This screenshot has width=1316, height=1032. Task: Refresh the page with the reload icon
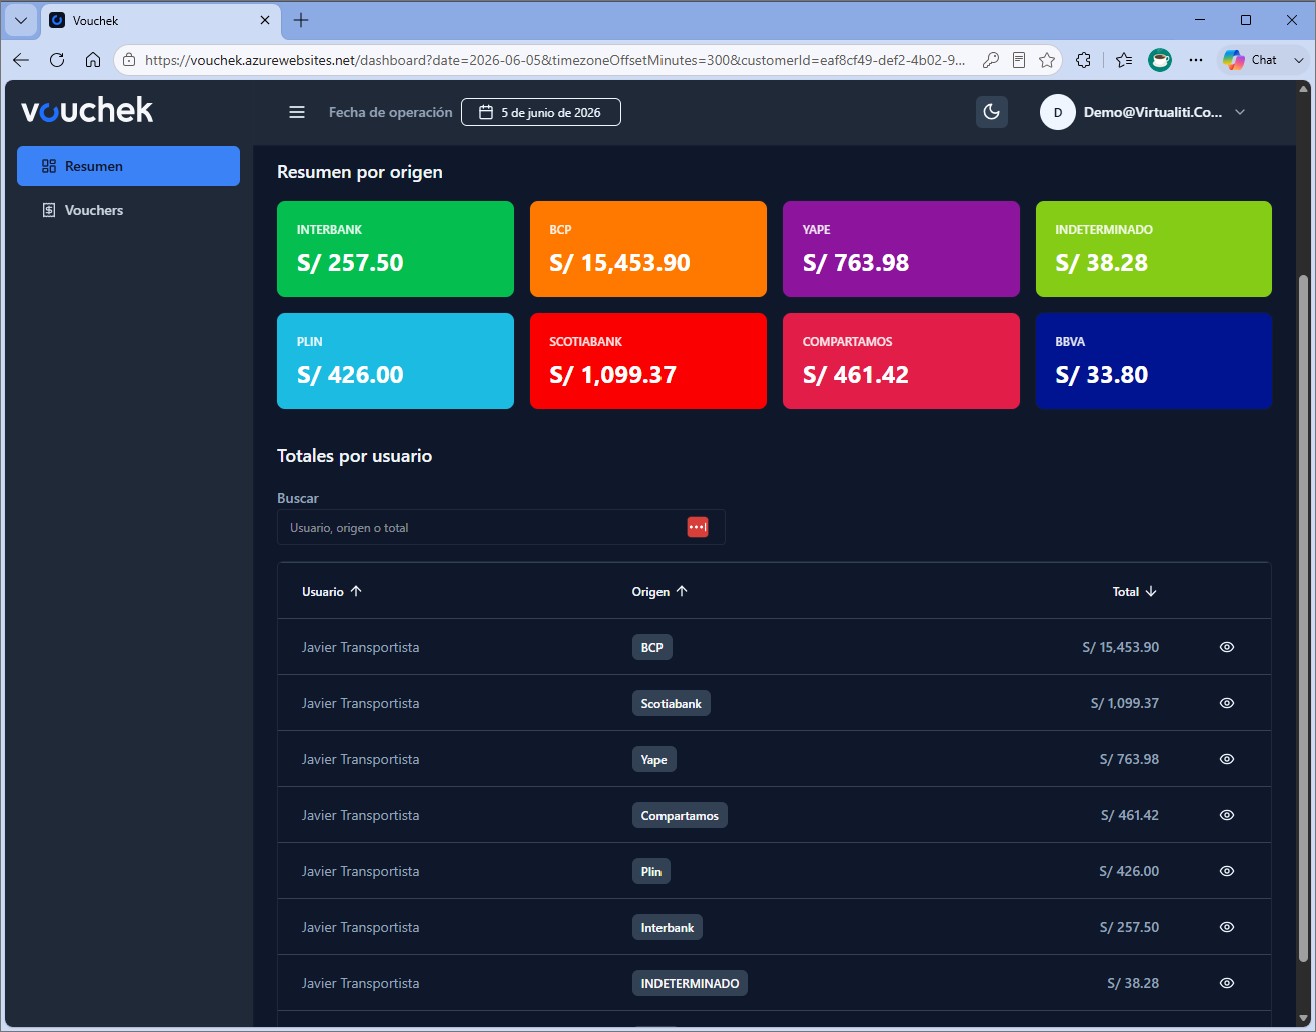tap(57, 60)
